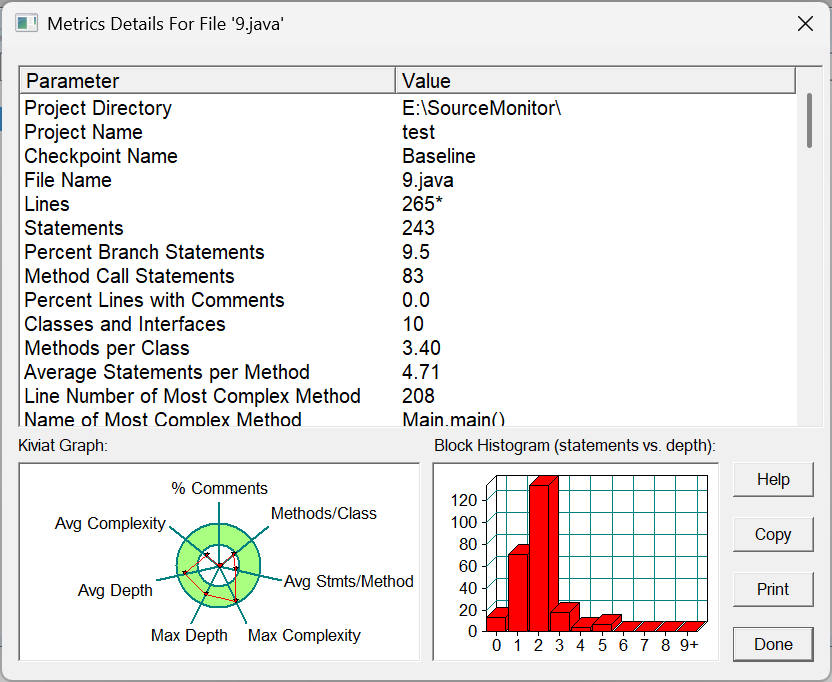Click the value Baseline
The height and width of the screenshot is (682, 832).
click(439, 156)
